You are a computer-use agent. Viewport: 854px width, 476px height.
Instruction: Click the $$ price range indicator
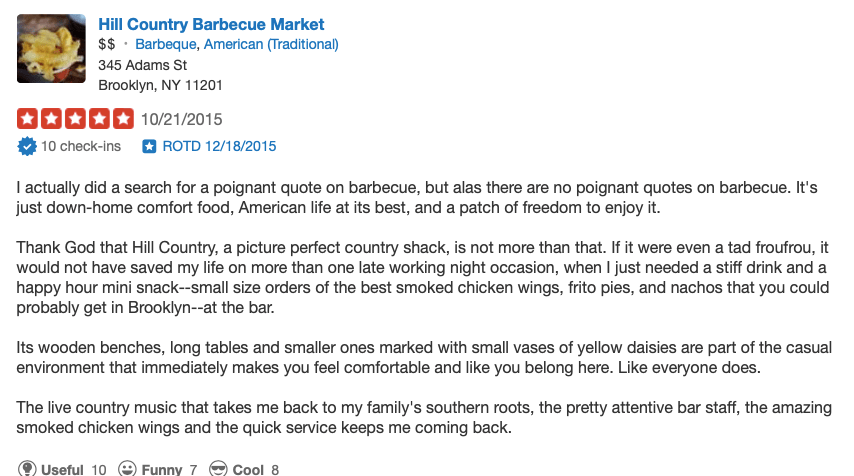pos(107,44)
